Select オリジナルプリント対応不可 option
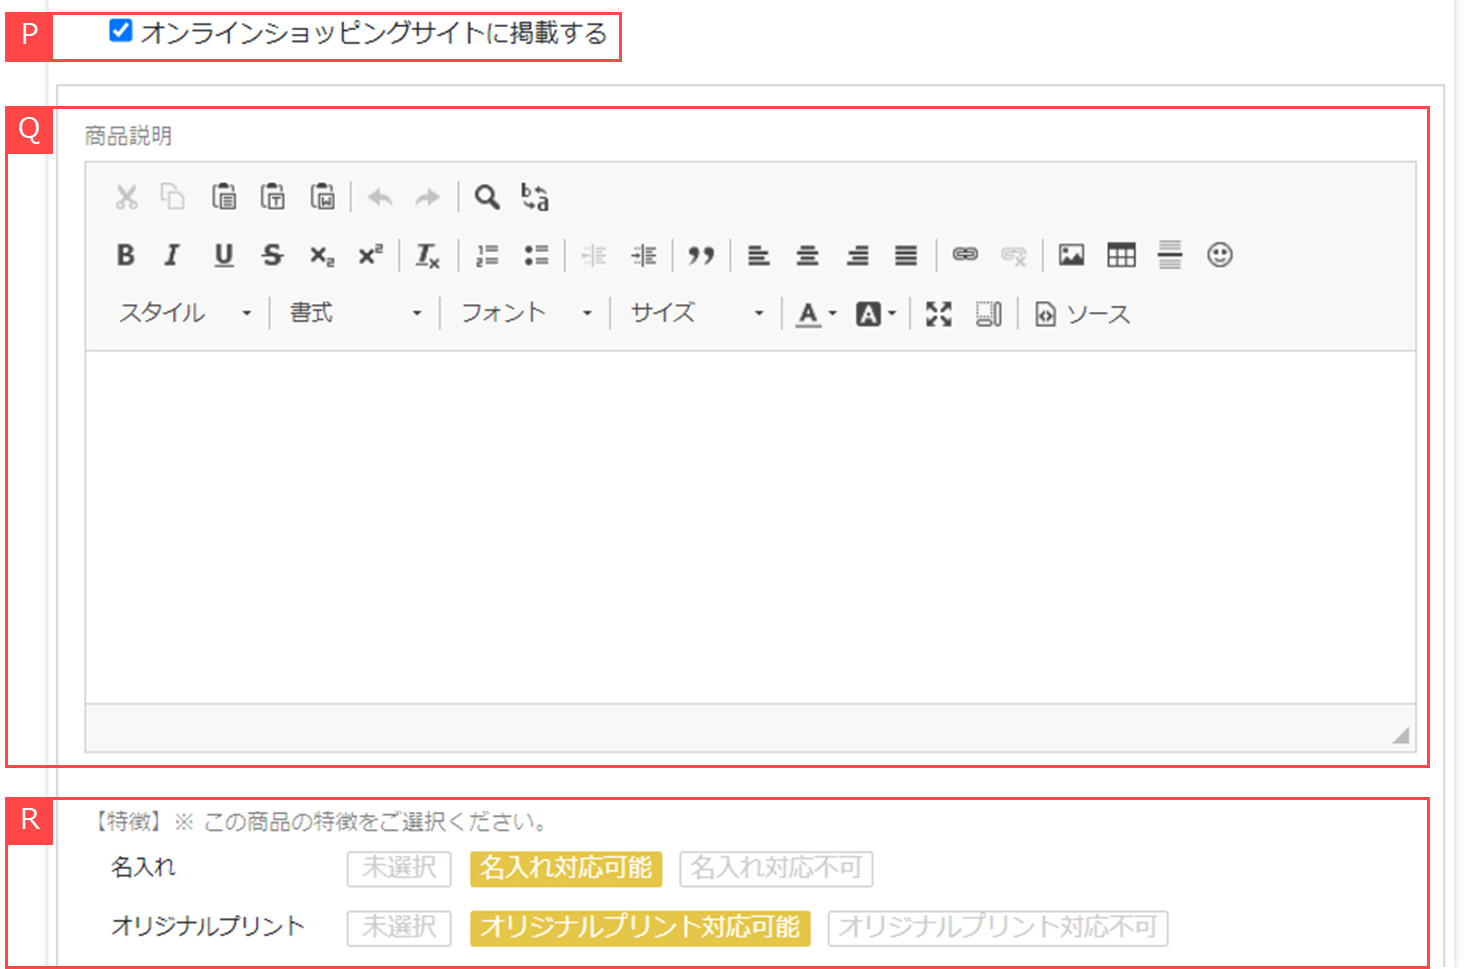The image size is (1470, 969). pos(997,927)
